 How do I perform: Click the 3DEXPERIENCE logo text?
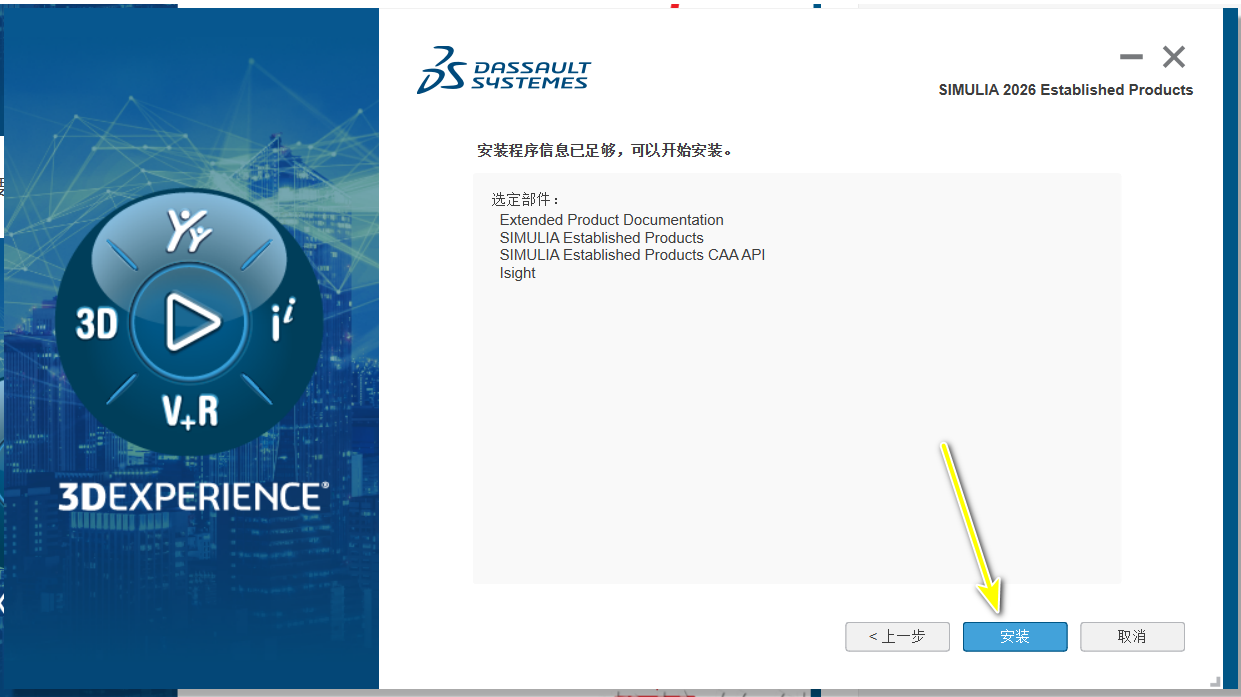[193, 496]
